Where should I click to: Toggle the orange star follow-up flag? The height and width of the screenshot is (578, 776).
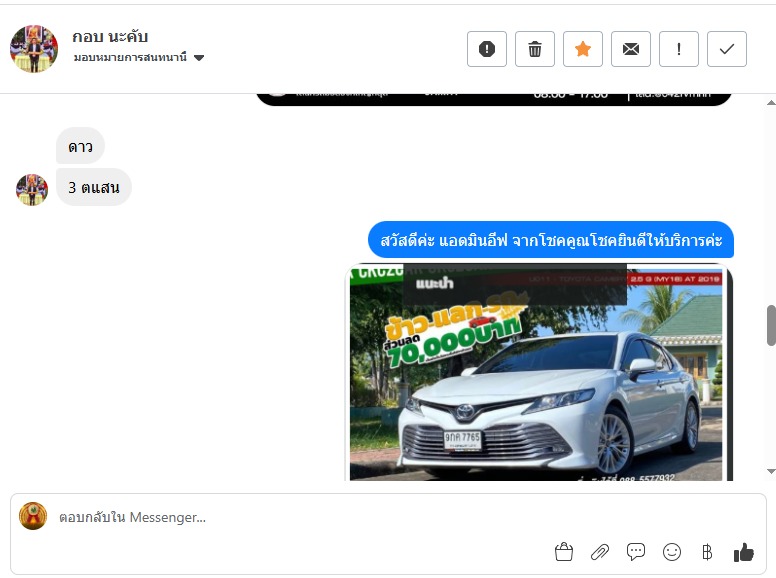point(582,49)
